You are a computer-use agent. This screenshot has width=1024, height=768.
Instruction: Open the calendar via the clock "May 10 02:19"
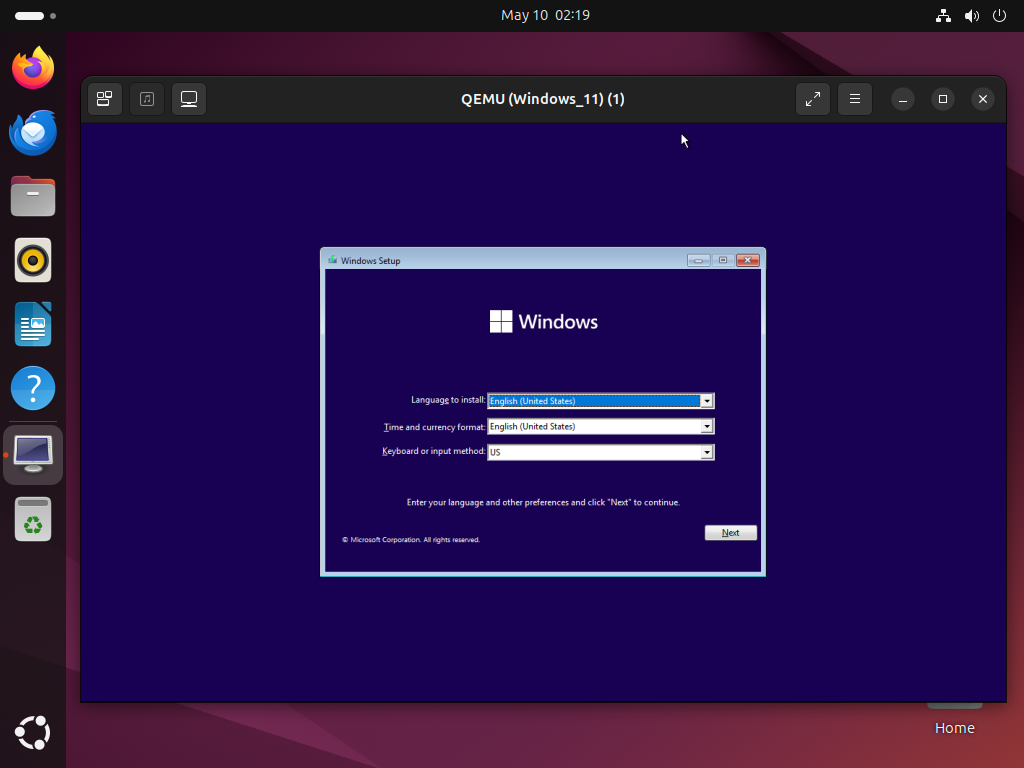545,15
